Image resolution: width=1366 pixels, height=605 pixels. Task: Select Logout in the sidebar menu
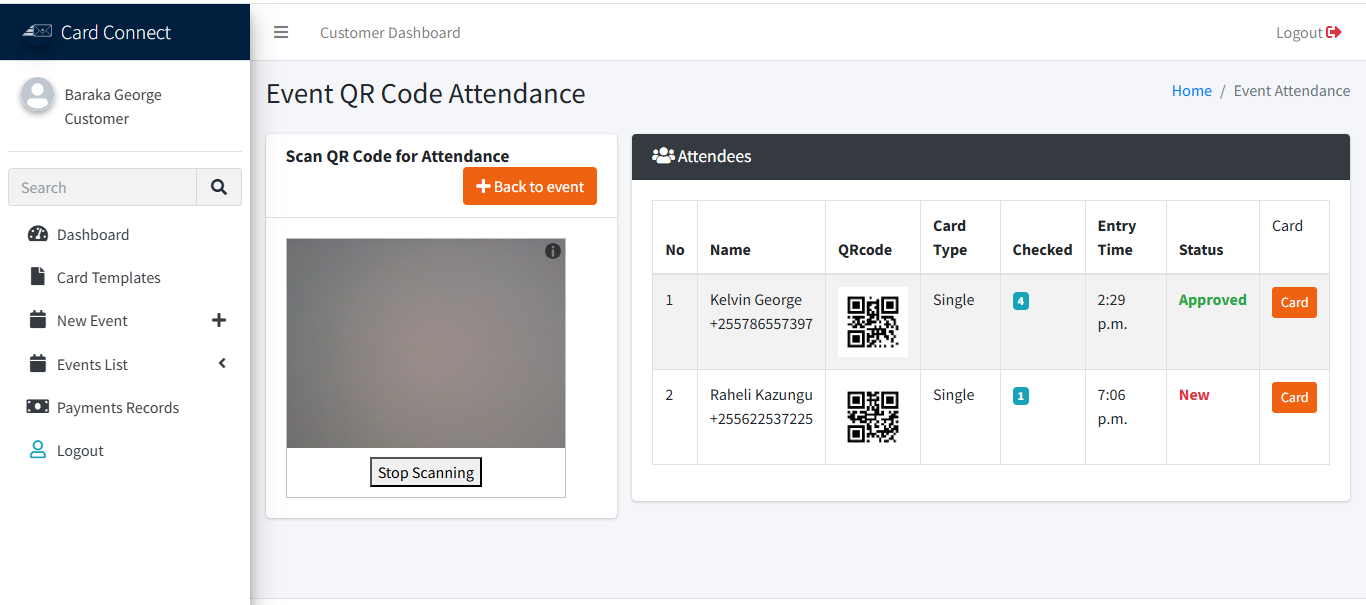[80, 450]
